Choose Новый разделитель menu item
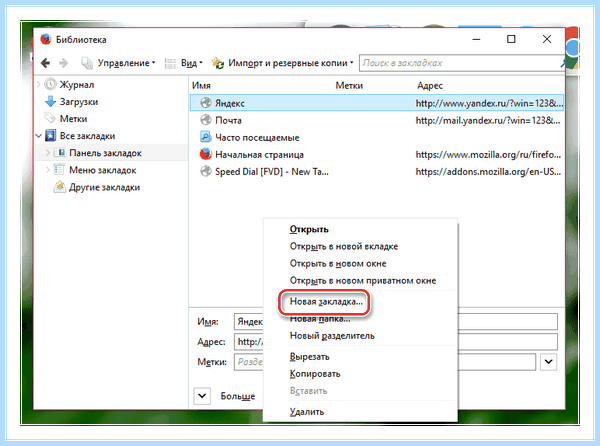Image resolution: width=600 pixels, height=446 pixels. (x=332, y=336)
